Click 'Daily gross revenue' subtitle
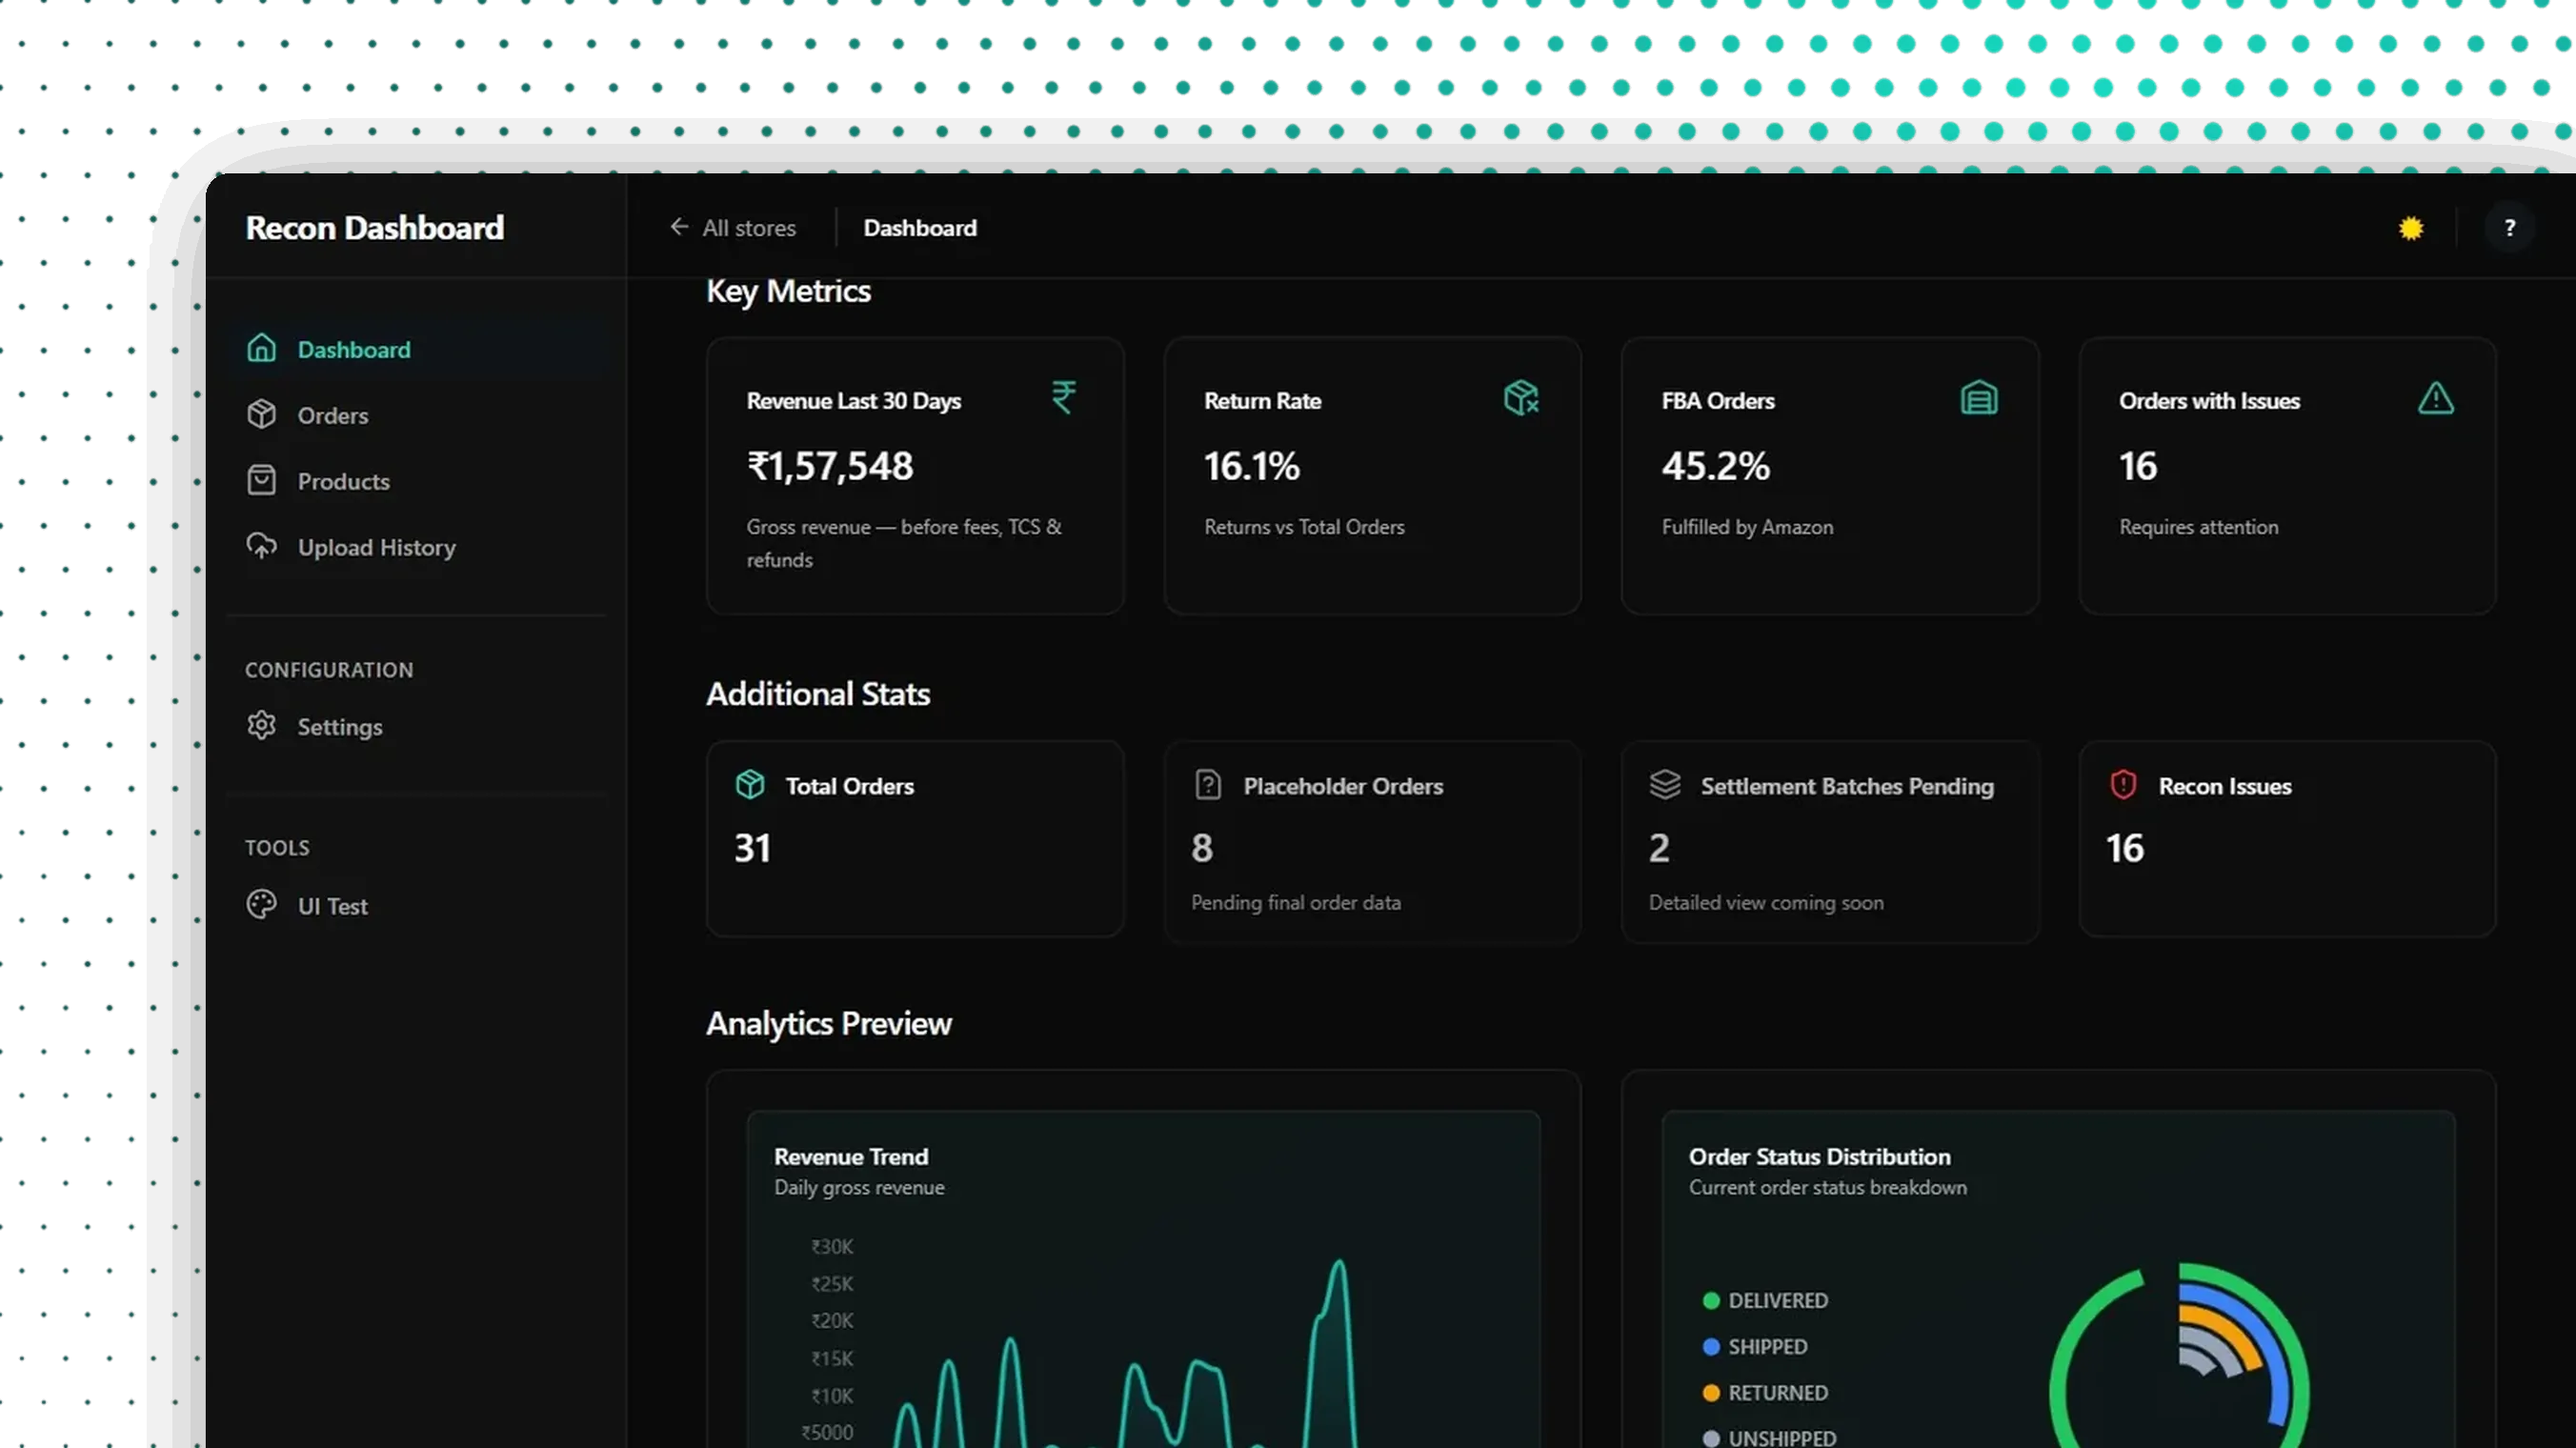2576x1448 pixels. point(859,1188)
